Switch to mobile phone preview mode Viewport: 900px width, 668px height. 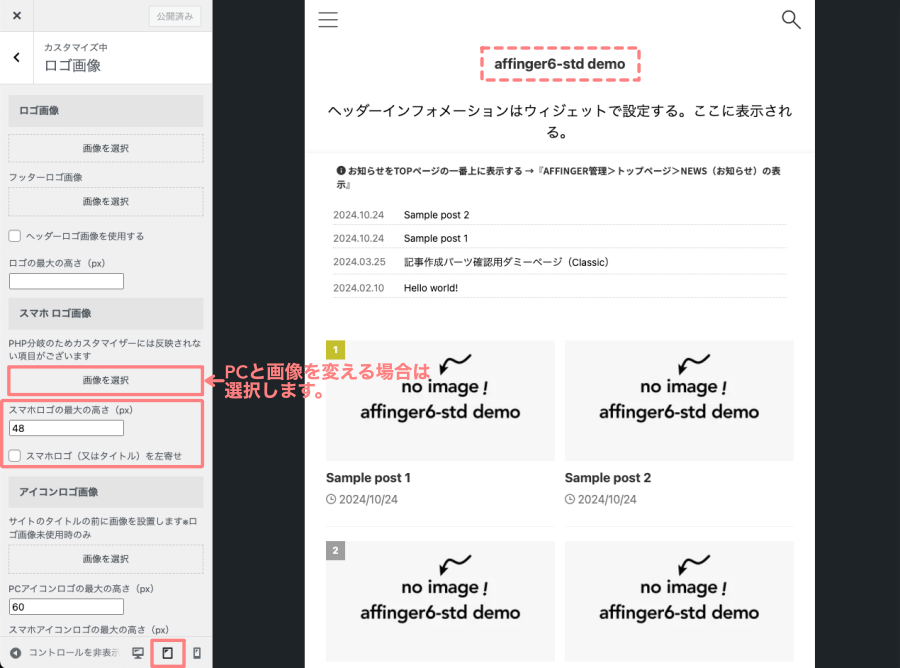coord(197,653)
